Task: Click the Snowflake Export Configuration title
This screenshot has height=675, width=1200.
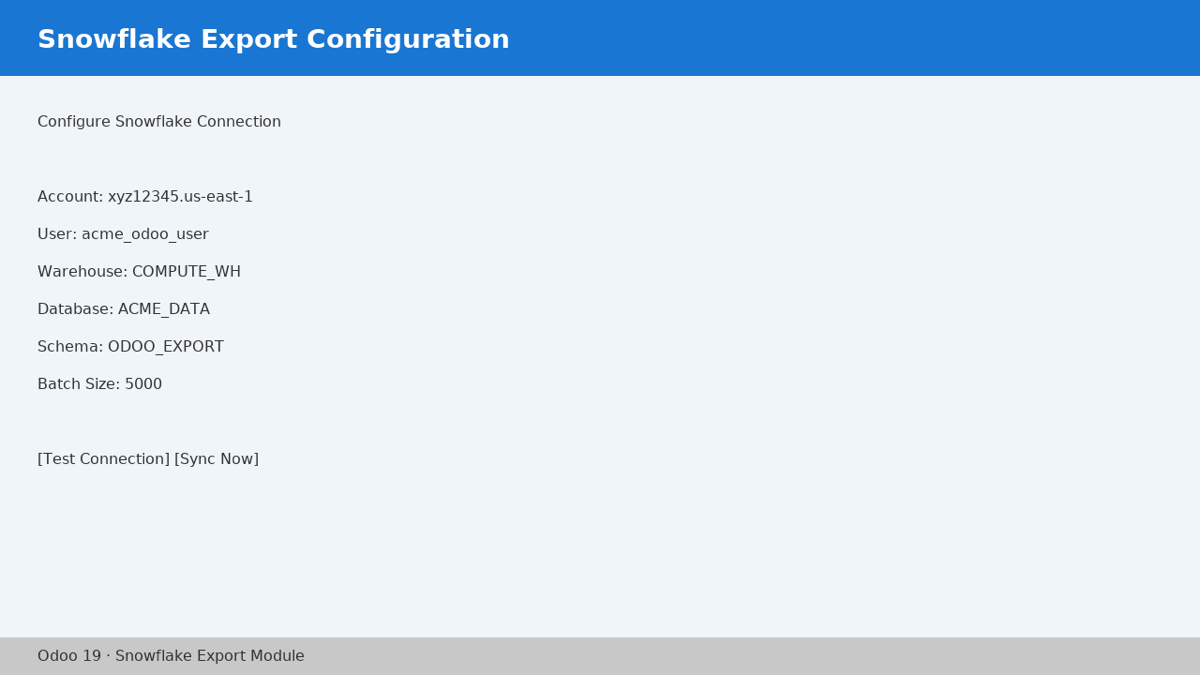Action: (273, 40)
